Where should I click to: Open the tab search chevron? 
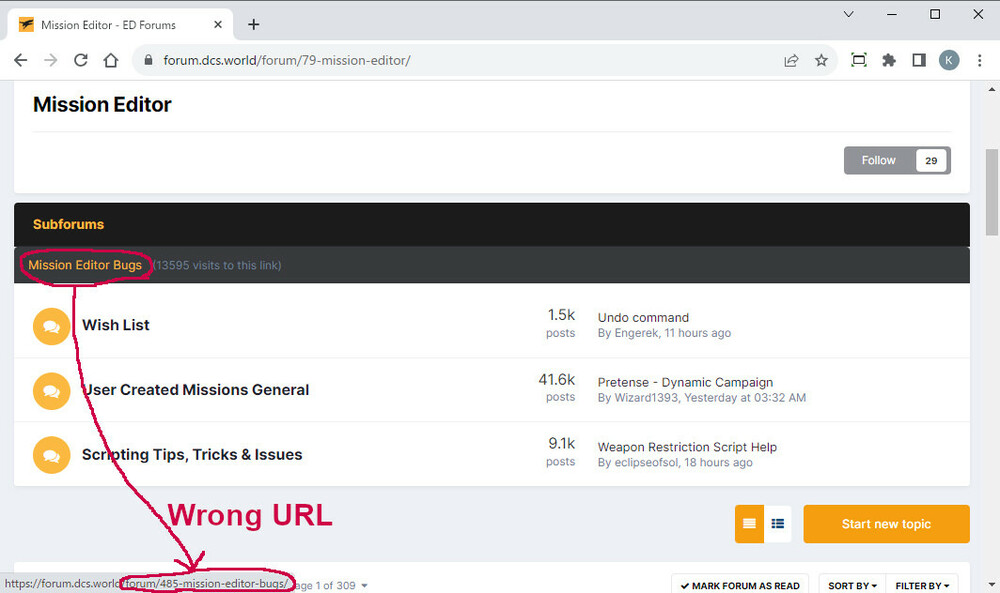tap(848, 14)
